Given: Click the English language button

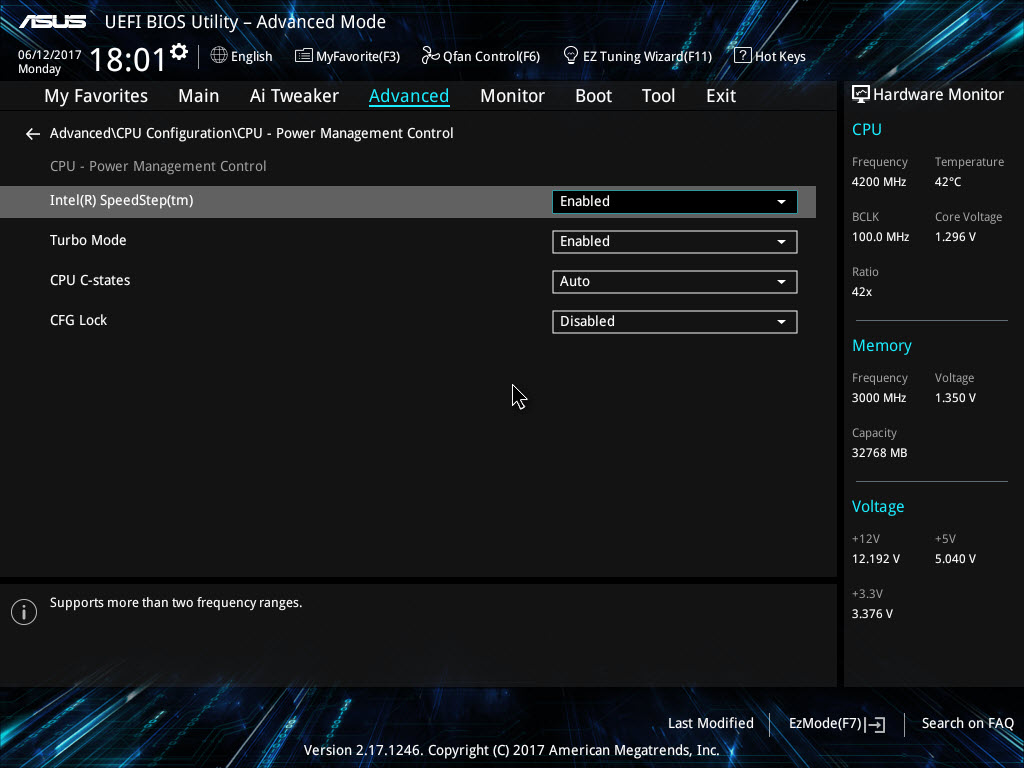Looking at the screenshot, I should [242, 56].
